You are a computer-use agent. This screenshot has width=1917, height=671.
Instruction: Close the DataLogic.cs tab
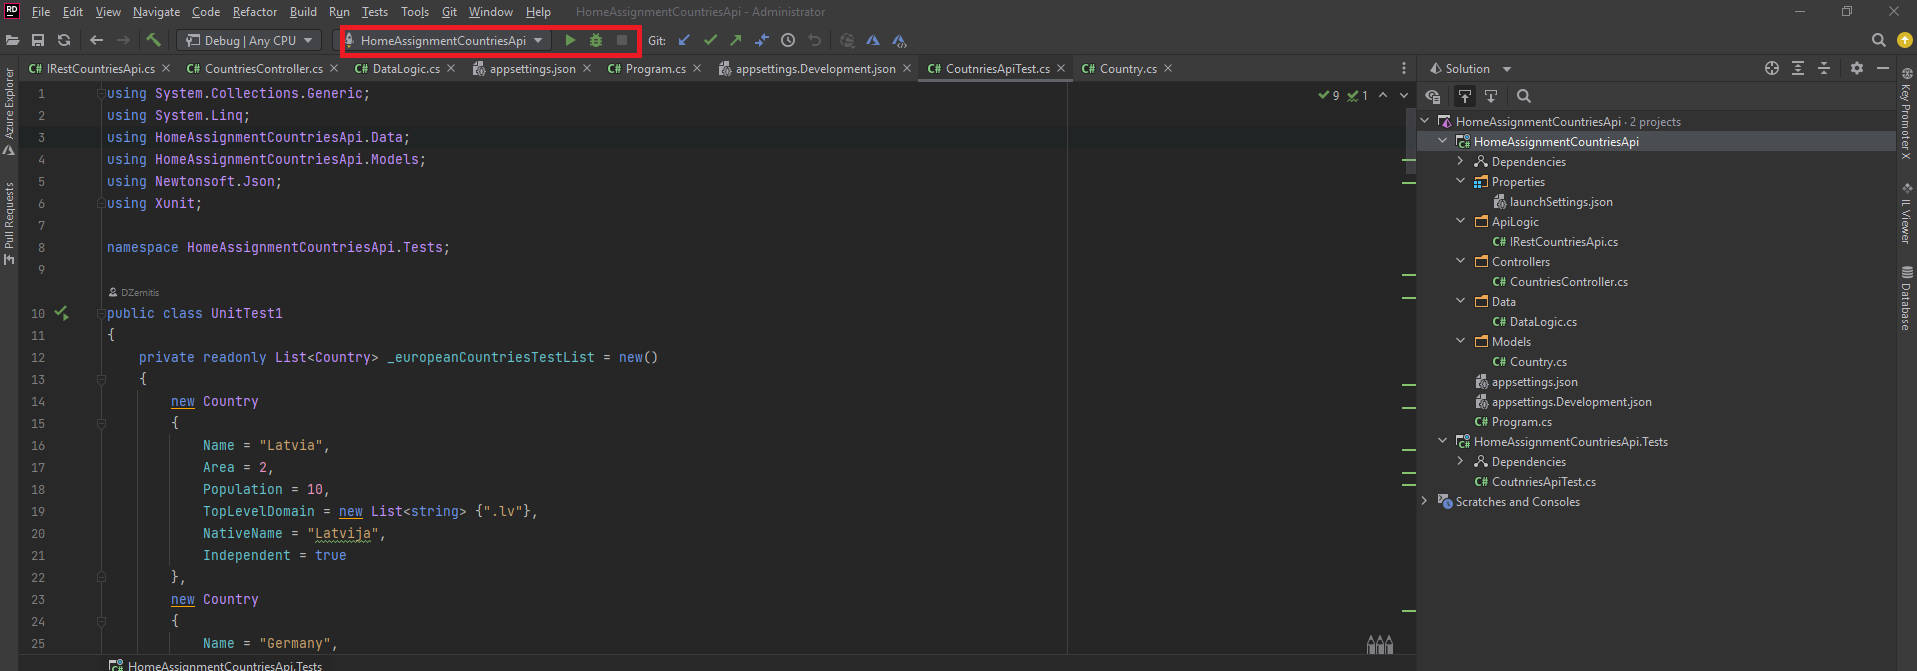tap(451, 68)
